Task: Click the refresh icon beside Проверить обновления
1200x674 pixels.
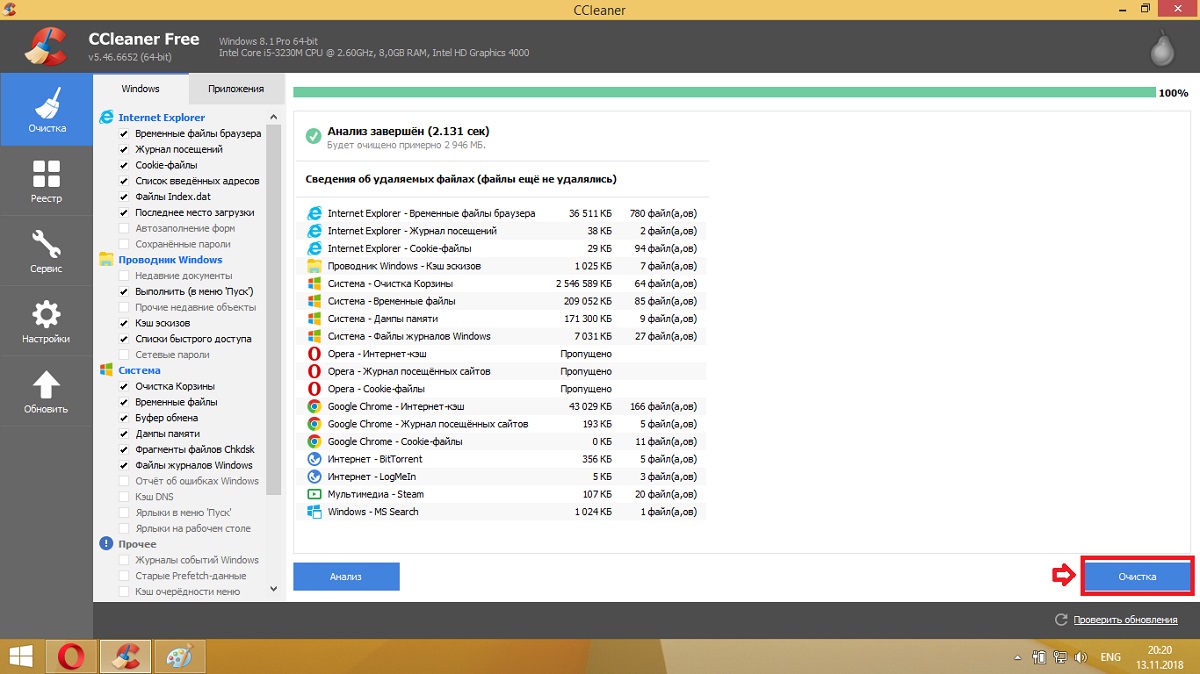Action: pyautogui.click(x=1061, y=620)
